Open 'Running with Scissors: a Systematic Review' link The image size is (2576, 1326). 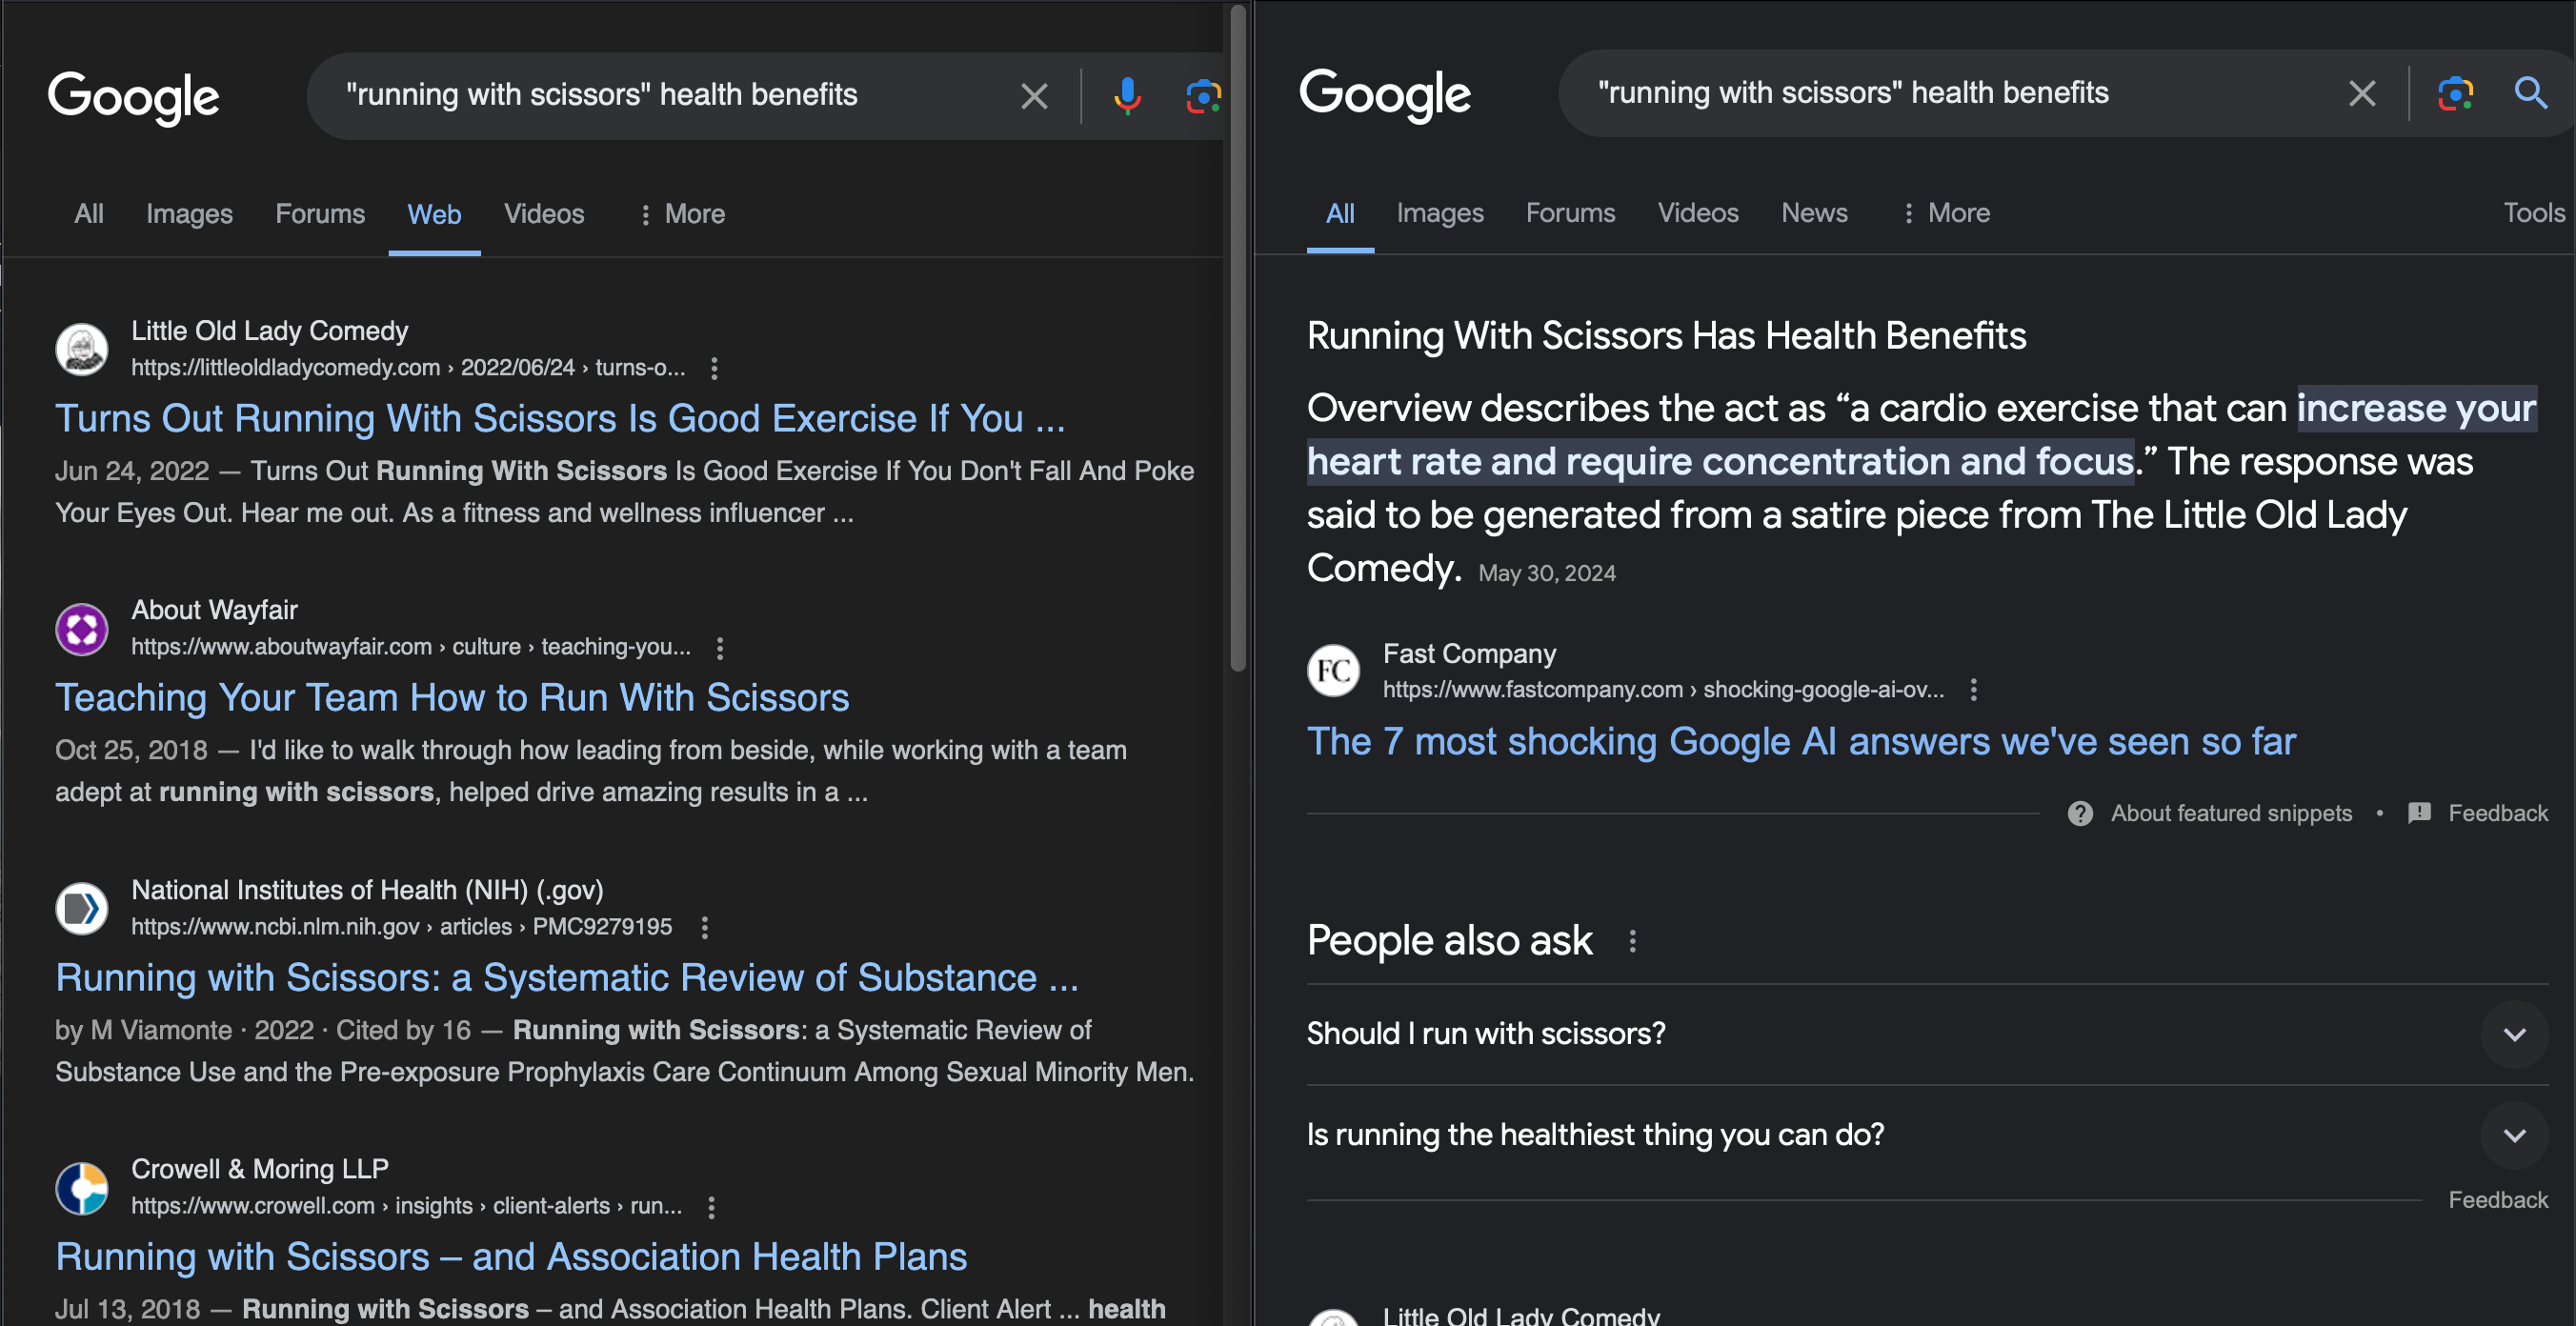coord(567,978)
